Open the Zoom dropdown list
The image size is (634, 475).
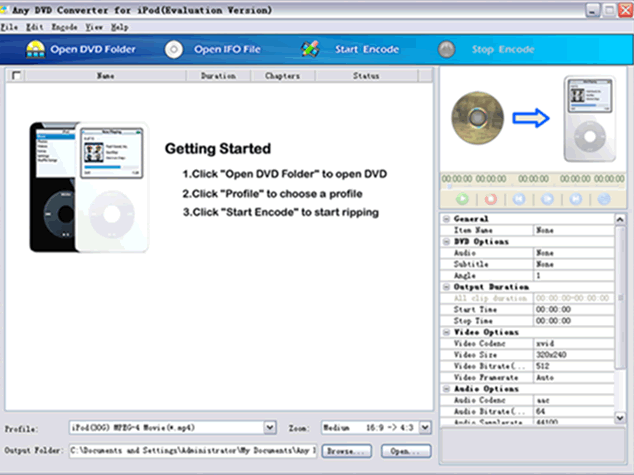click(x=426, y=428)
